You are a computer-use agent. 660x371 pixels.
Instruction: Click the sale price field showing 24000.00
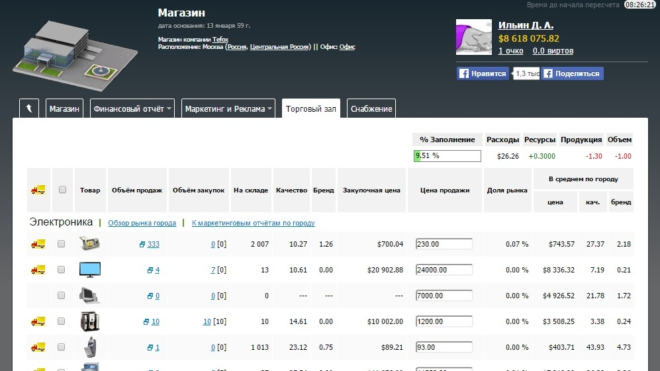pyautogui.click(x=444, y=270)
